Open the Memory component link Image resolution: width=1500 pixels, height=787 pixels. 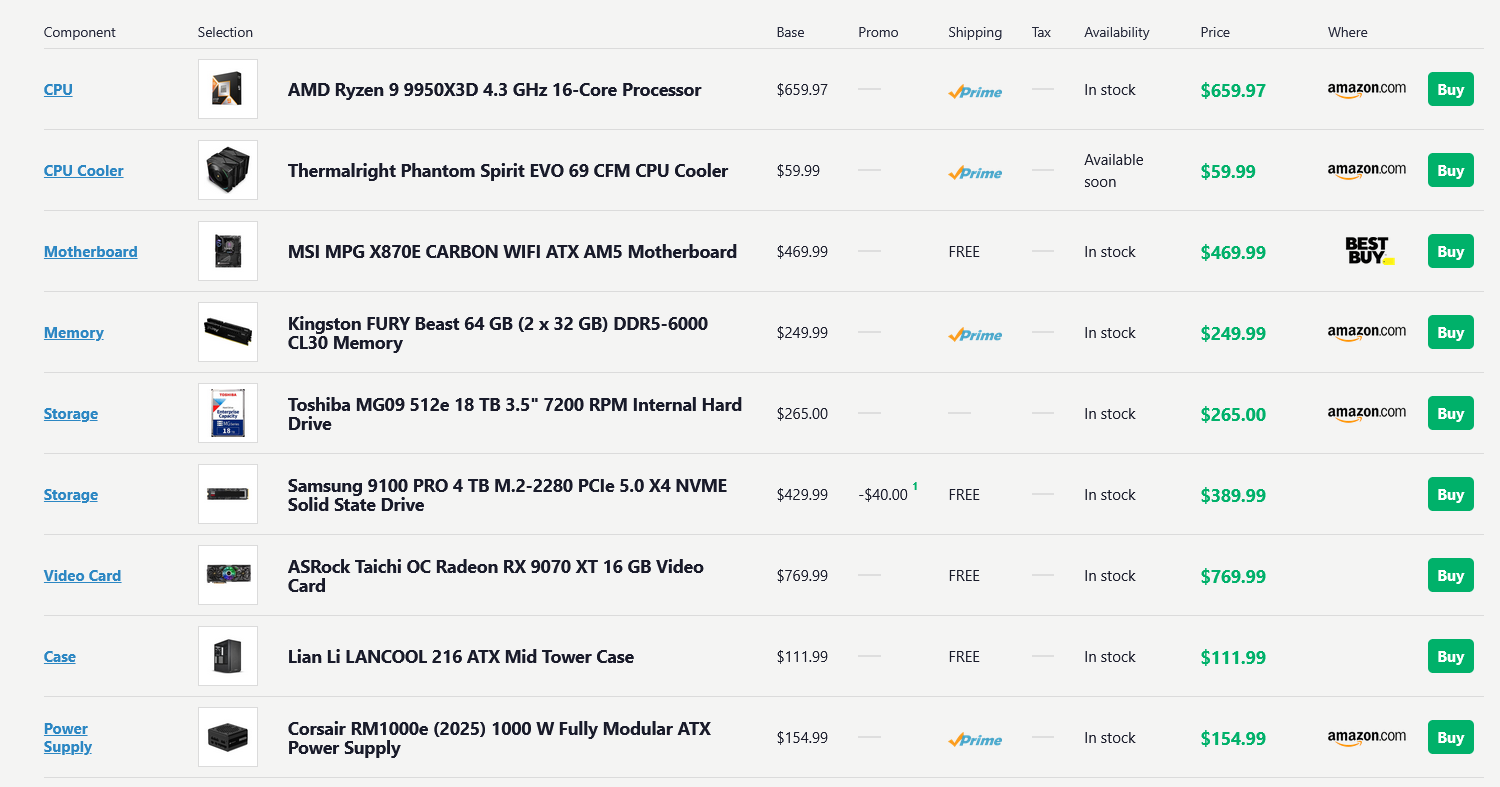(x=74, y=333)
